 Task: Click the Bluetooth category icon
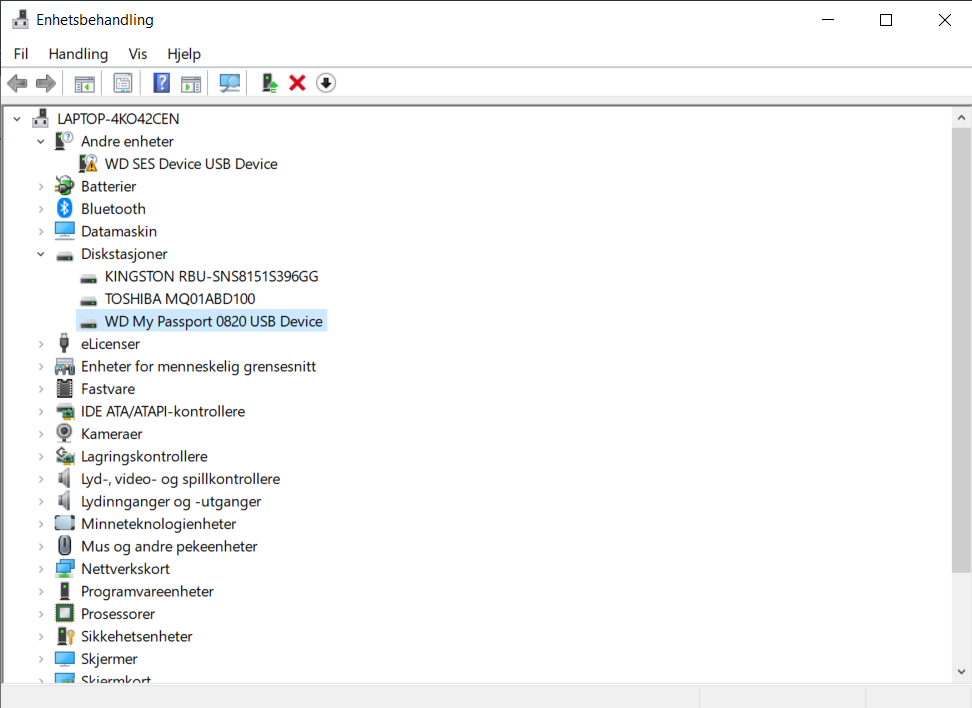coord(64,208)
